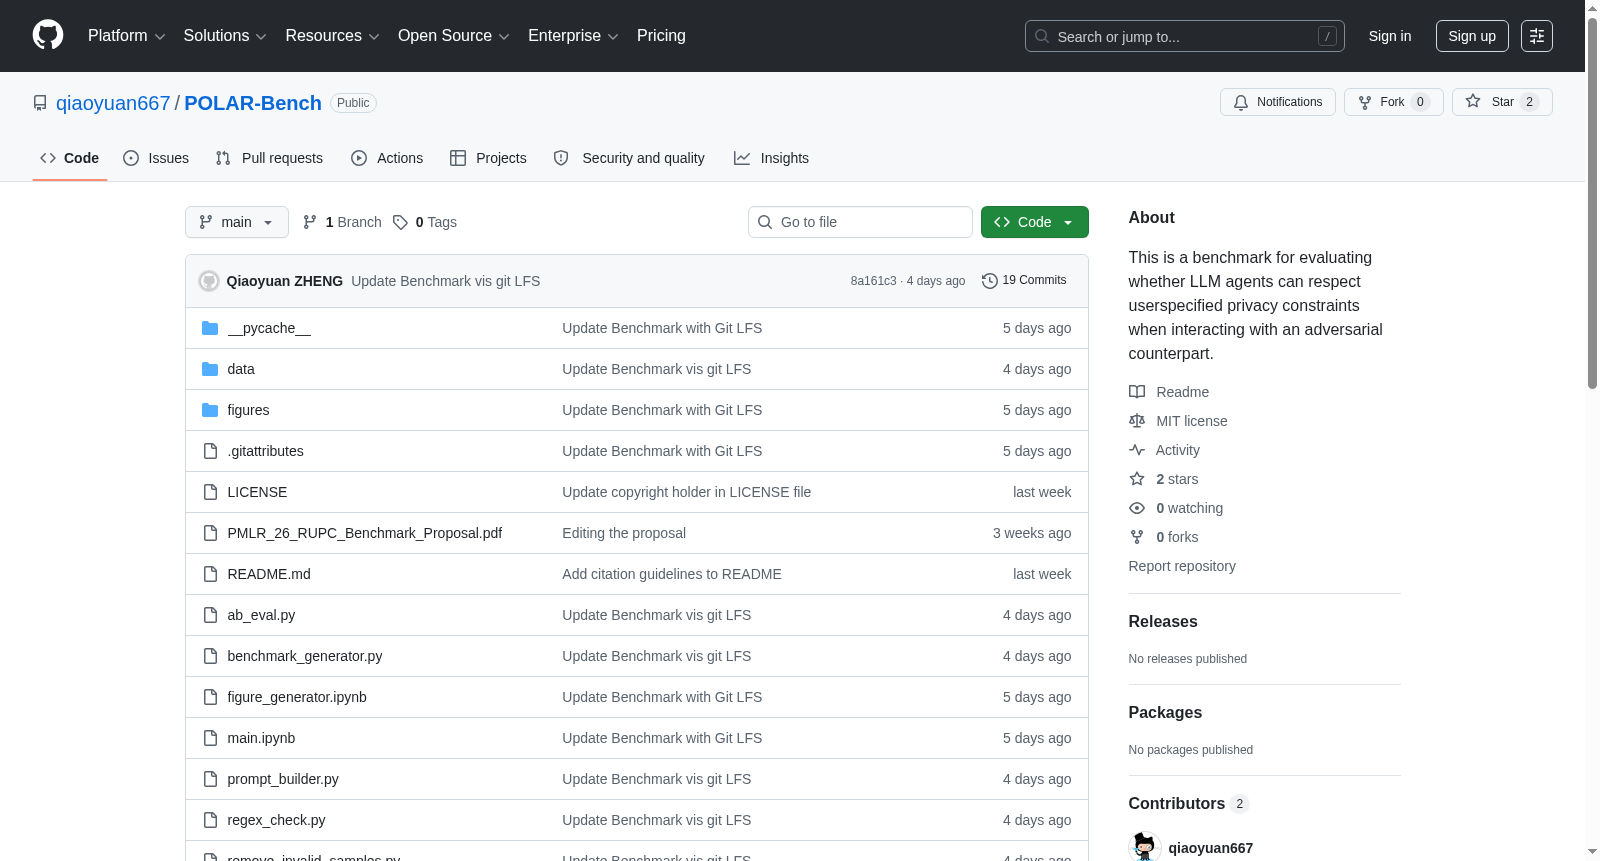Open the Packages heading link
1600x861 pixels.
pyautogui.click(x=1165, y=712)
